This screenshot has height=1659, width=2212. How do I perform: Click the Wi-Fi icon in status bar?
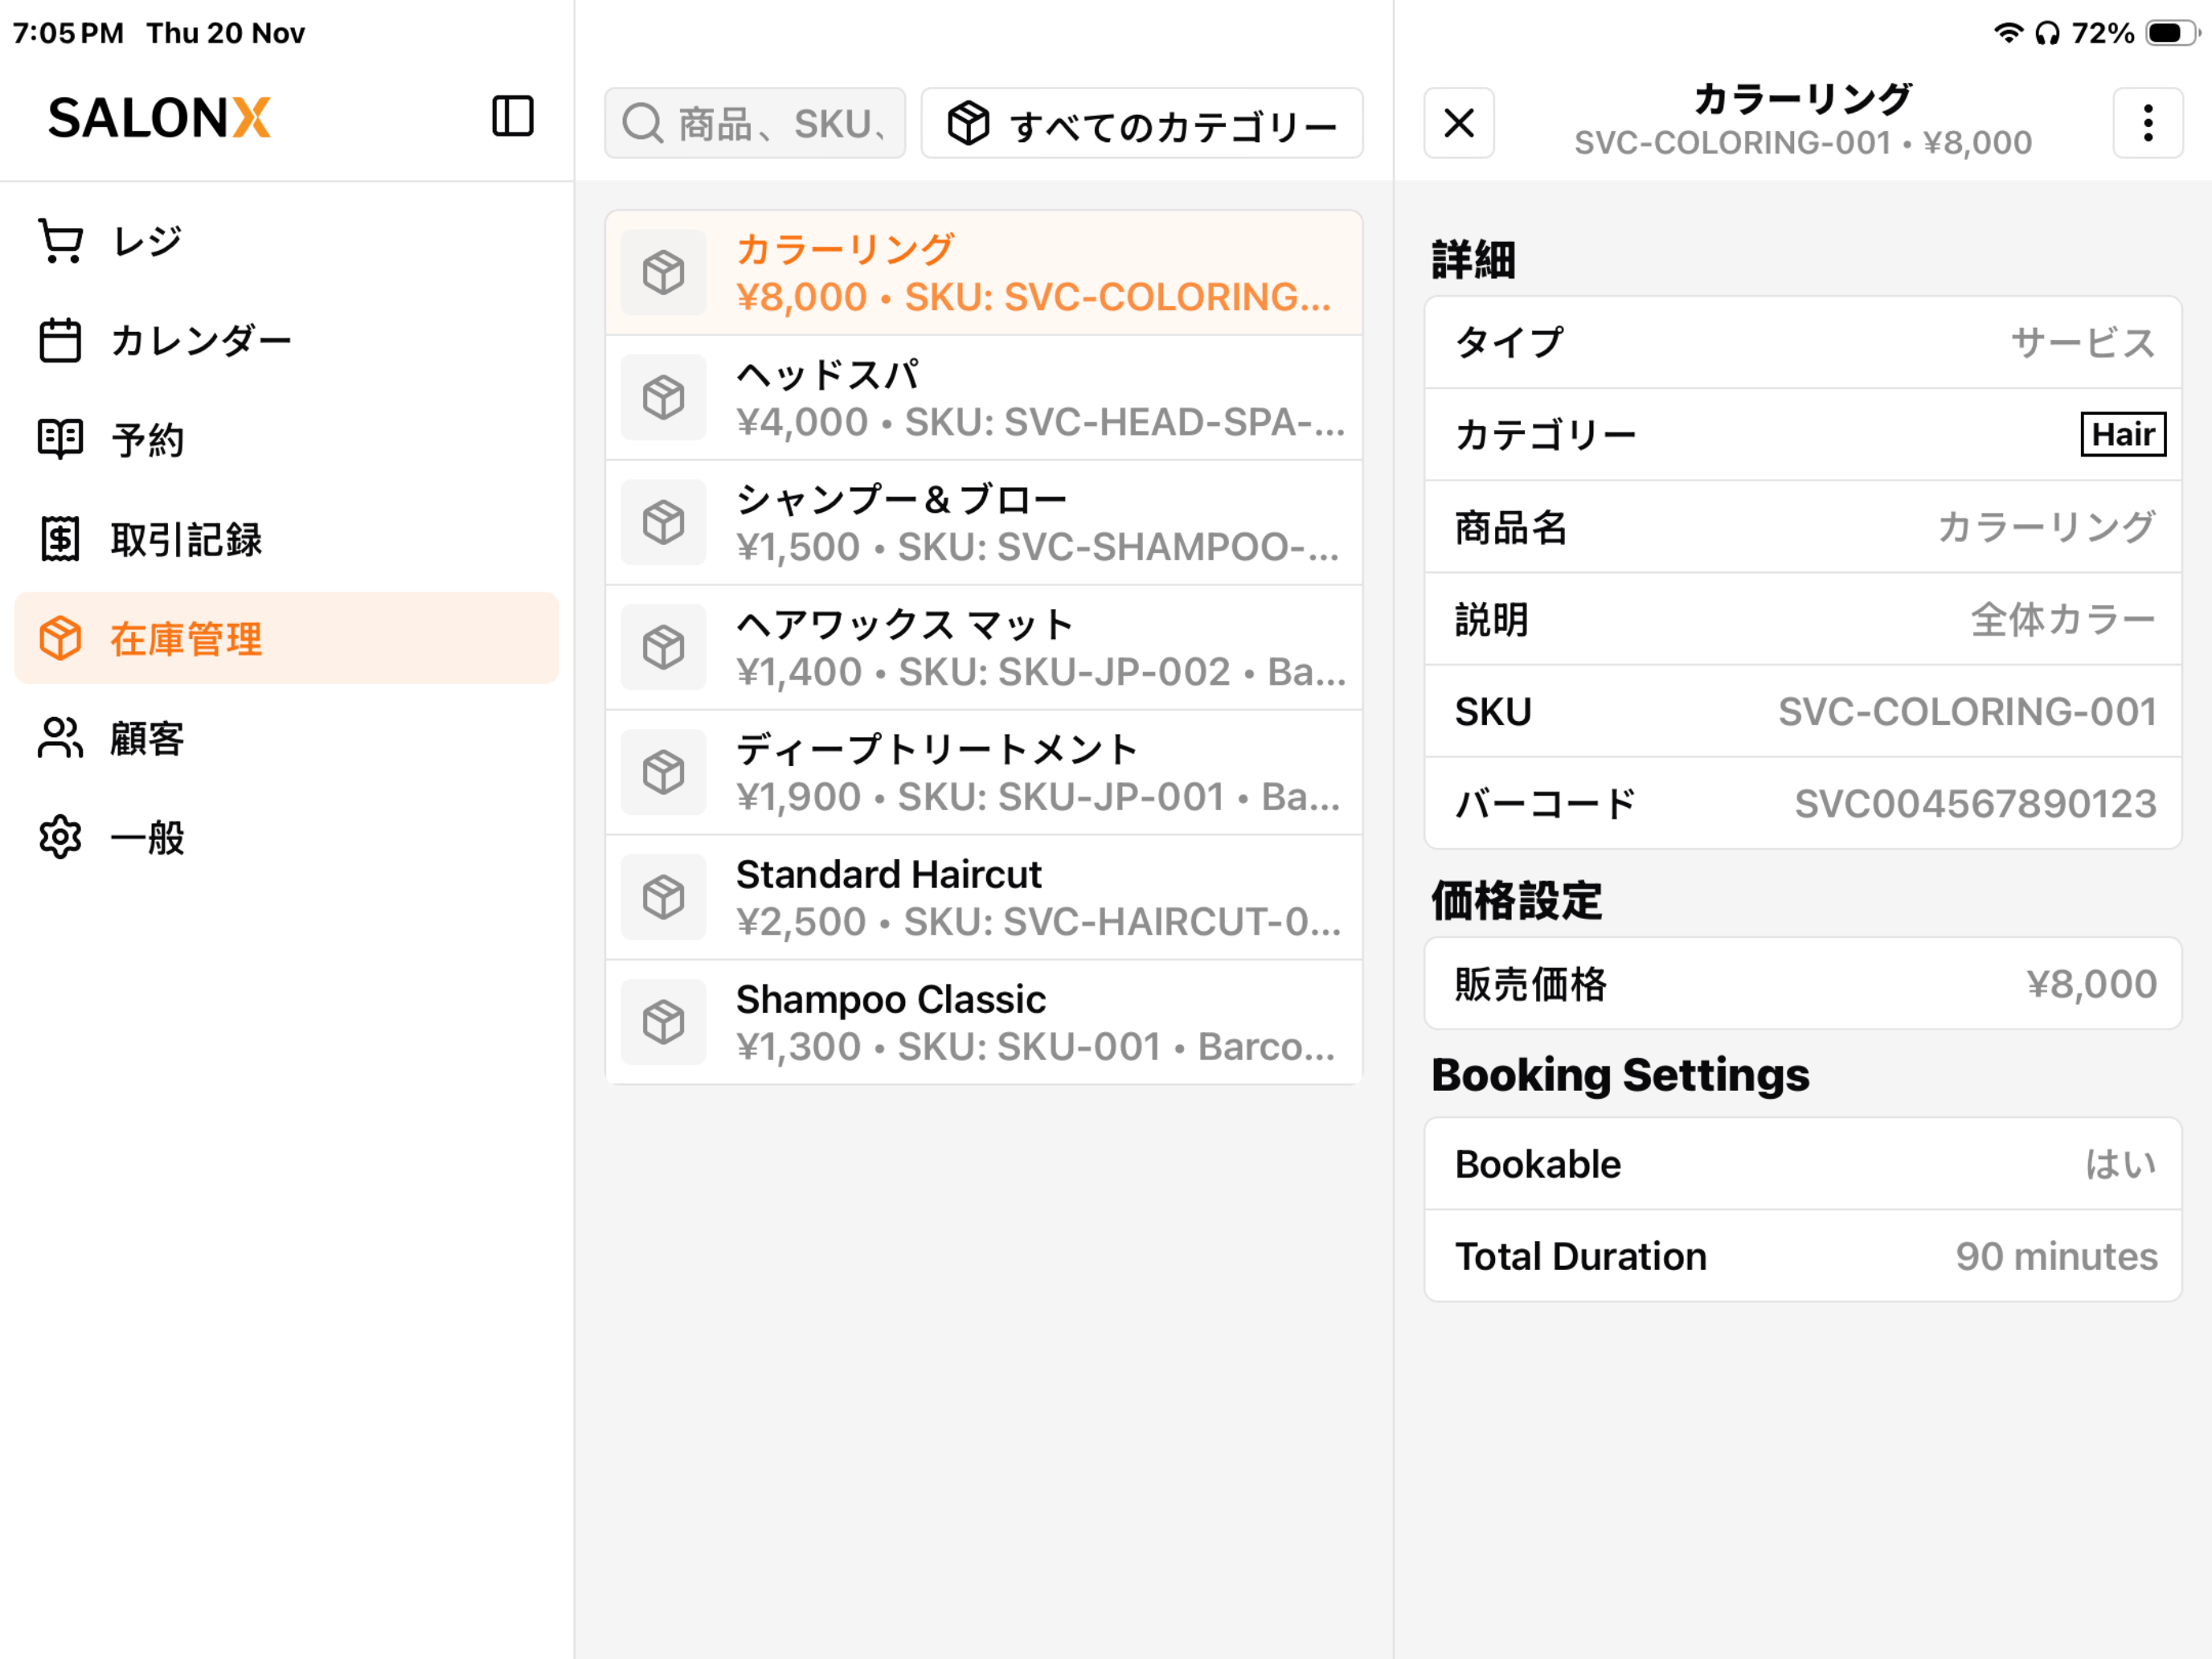[x=2008, y=33]
